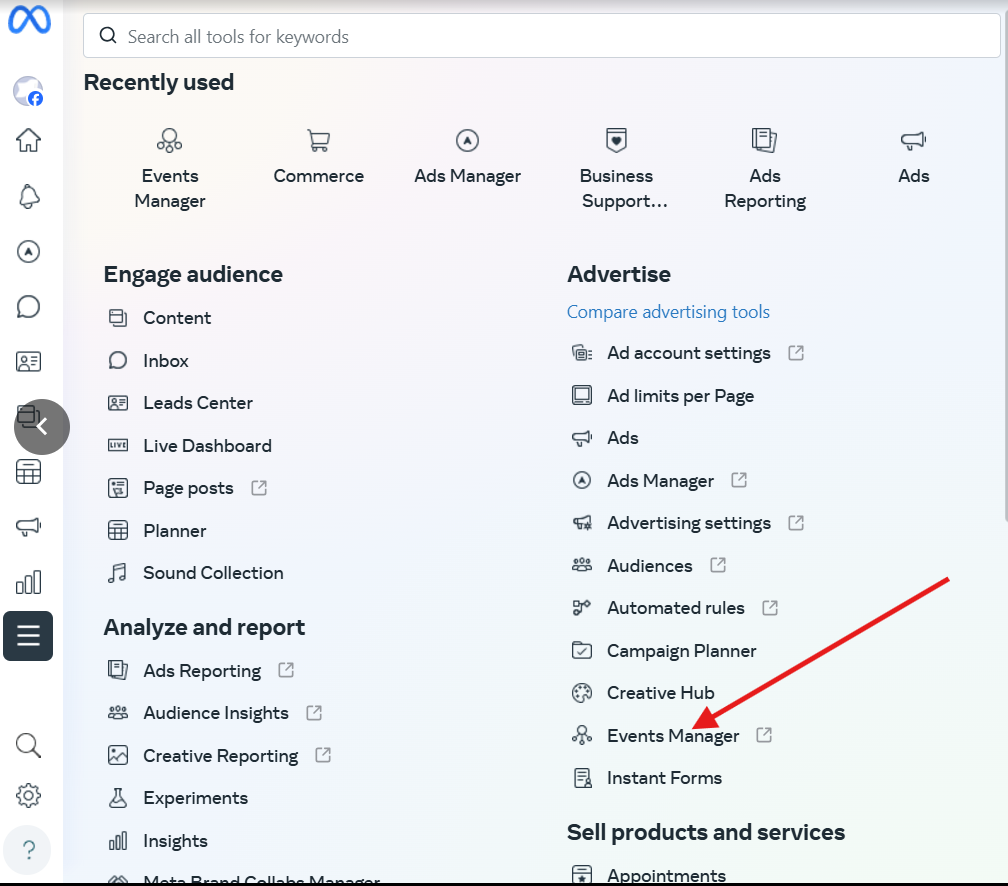Open Business Support in Recently used
The width and height of the screenshot is (1008, 886).
click(x=616, y=168)
